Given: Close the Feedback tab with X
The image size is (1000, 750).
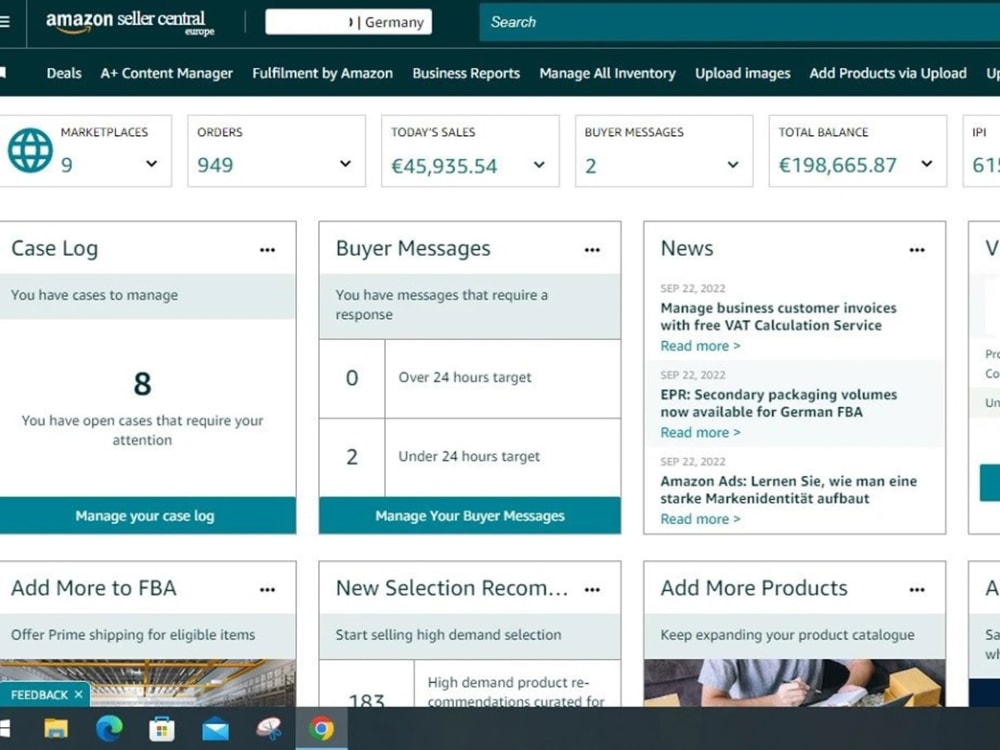Looking at the screenshot, I should [x=78, y=695].
